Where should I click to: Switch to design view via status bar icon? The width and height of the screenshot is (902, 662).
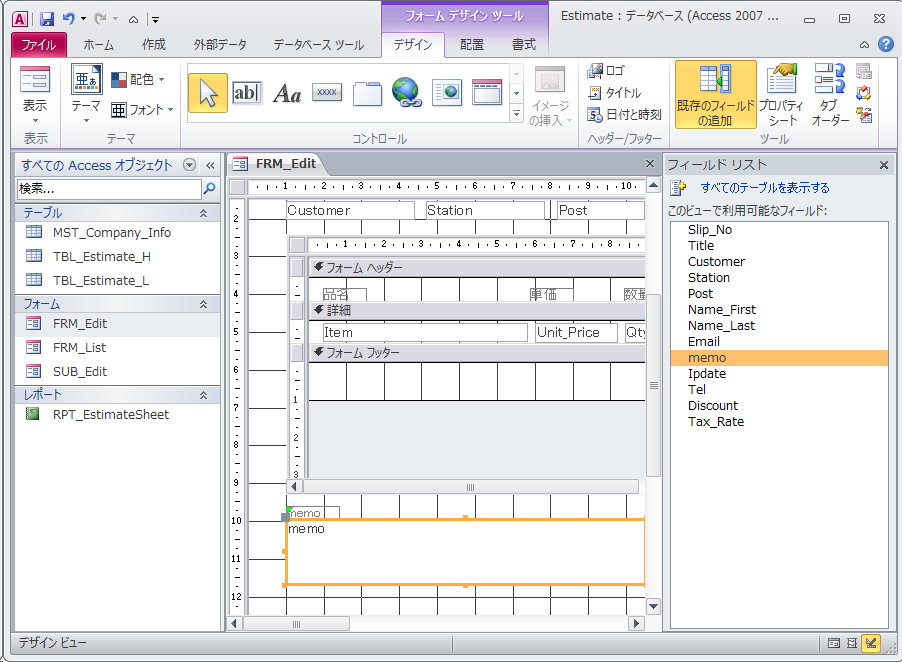[871, 643]
